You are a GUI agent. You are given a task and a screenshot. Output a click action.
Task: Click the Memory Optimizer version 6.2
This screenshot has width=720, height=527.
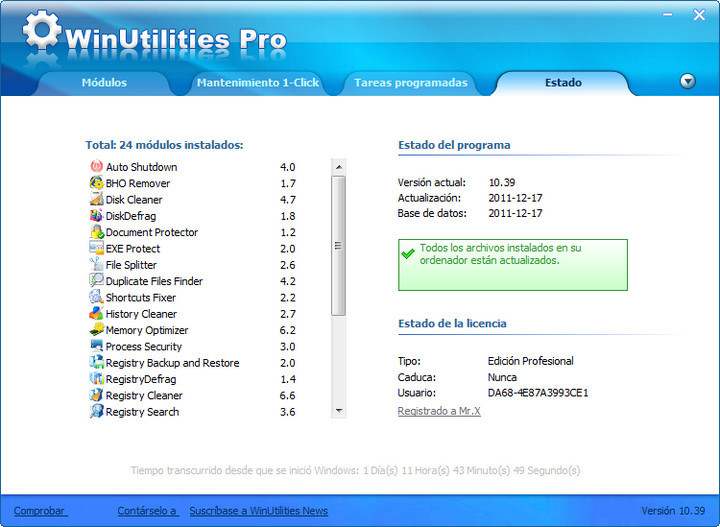pyautogui.click(x=288, y=330)
